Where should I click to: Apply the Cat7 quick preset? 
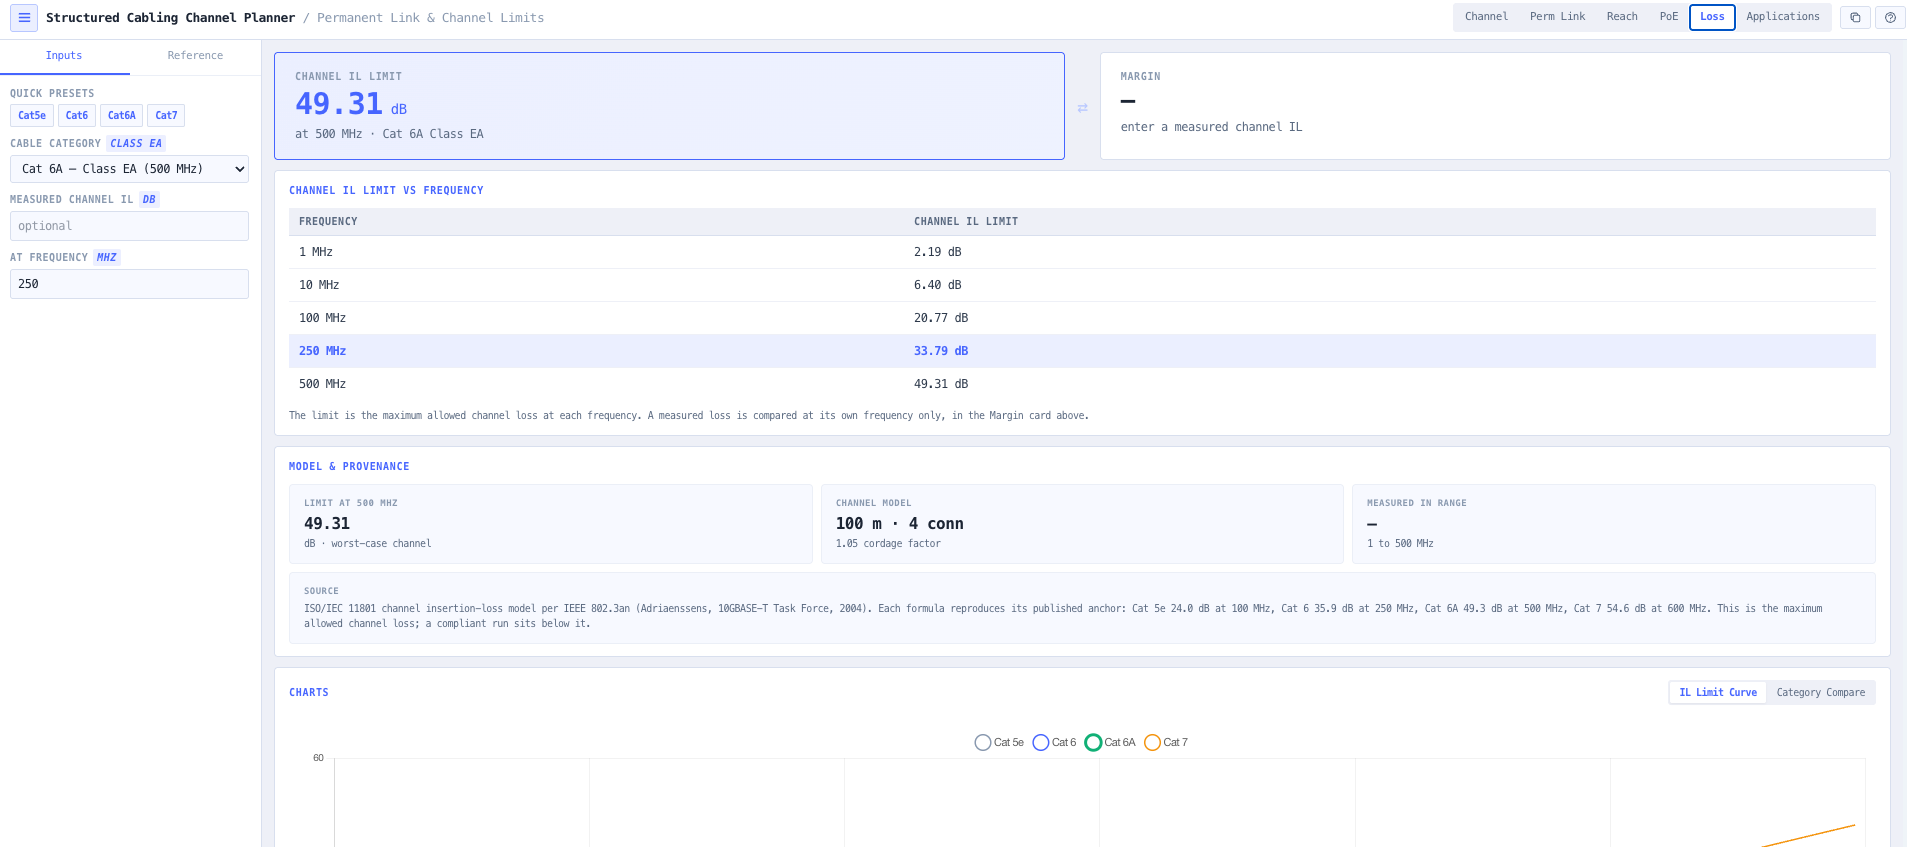coord(166,116)
